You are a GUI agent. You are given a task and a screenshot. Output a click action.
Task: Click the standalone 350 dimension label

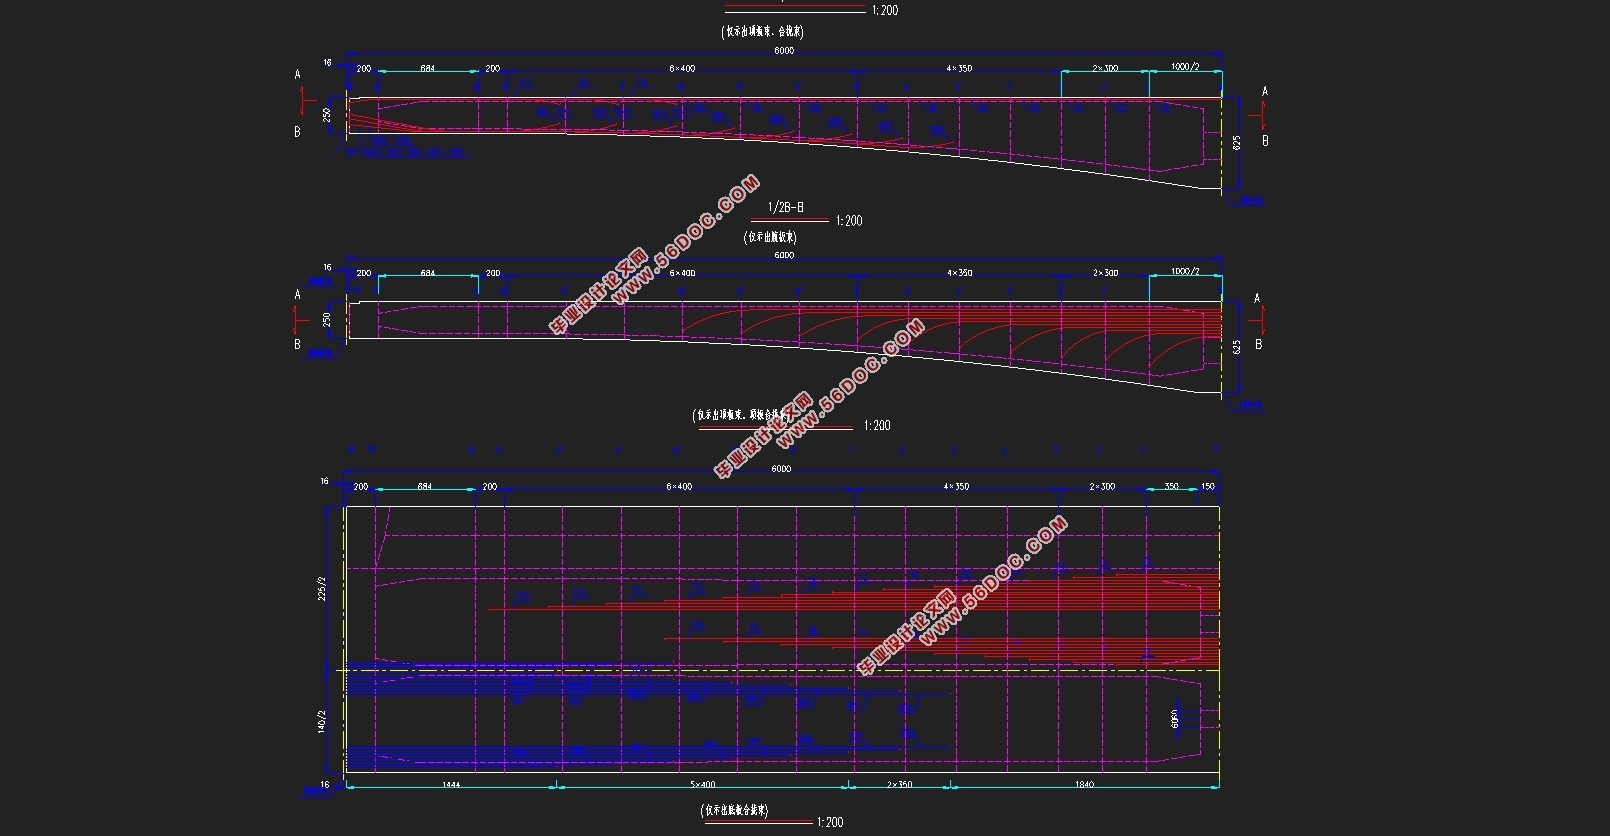(1172, 487)
